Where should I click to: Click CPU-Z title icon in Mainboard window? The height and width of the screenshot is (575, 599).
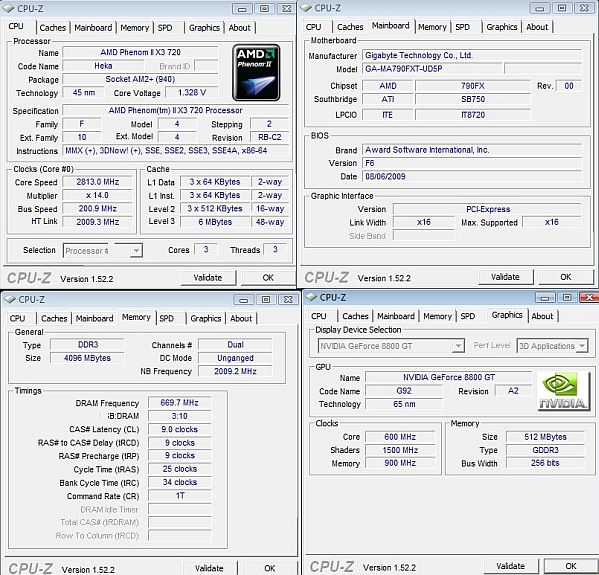306,8
